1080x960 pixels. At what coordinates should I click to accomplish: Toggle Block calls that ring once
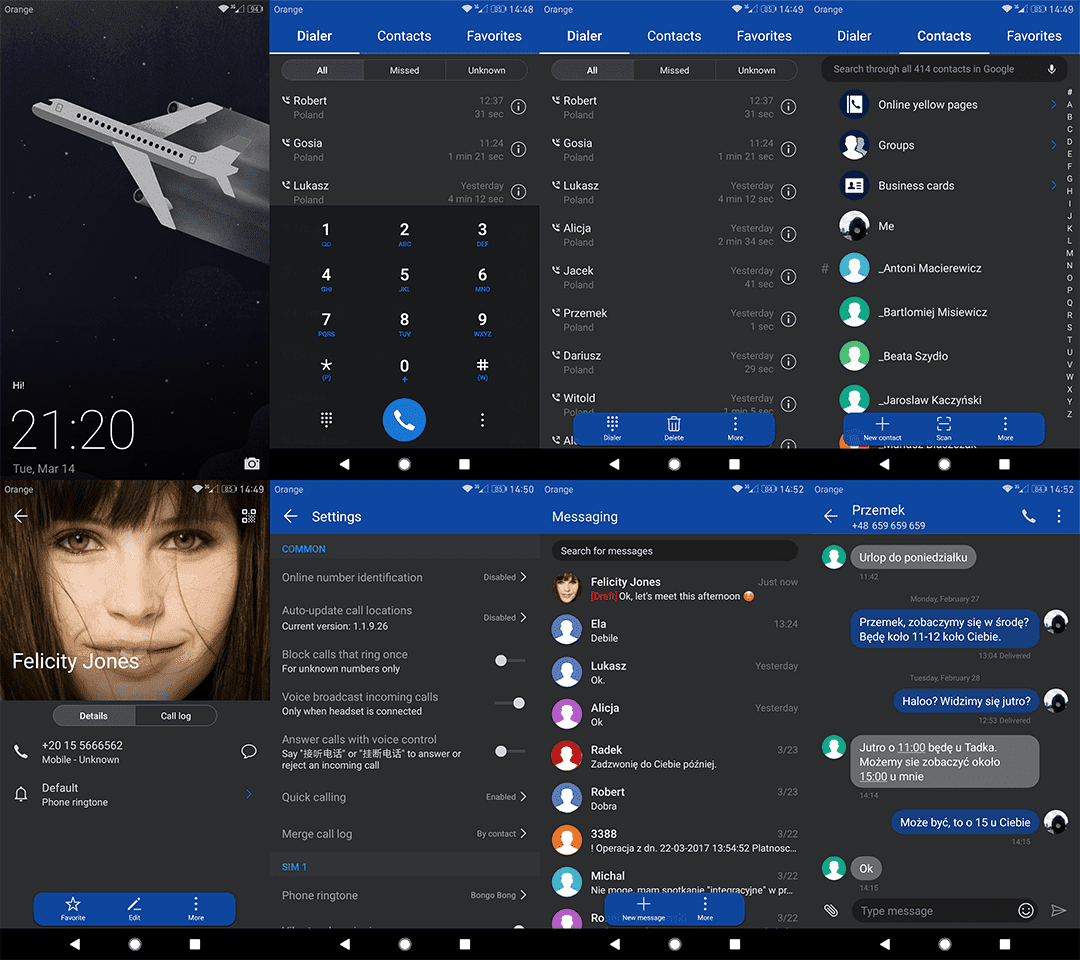510,660
